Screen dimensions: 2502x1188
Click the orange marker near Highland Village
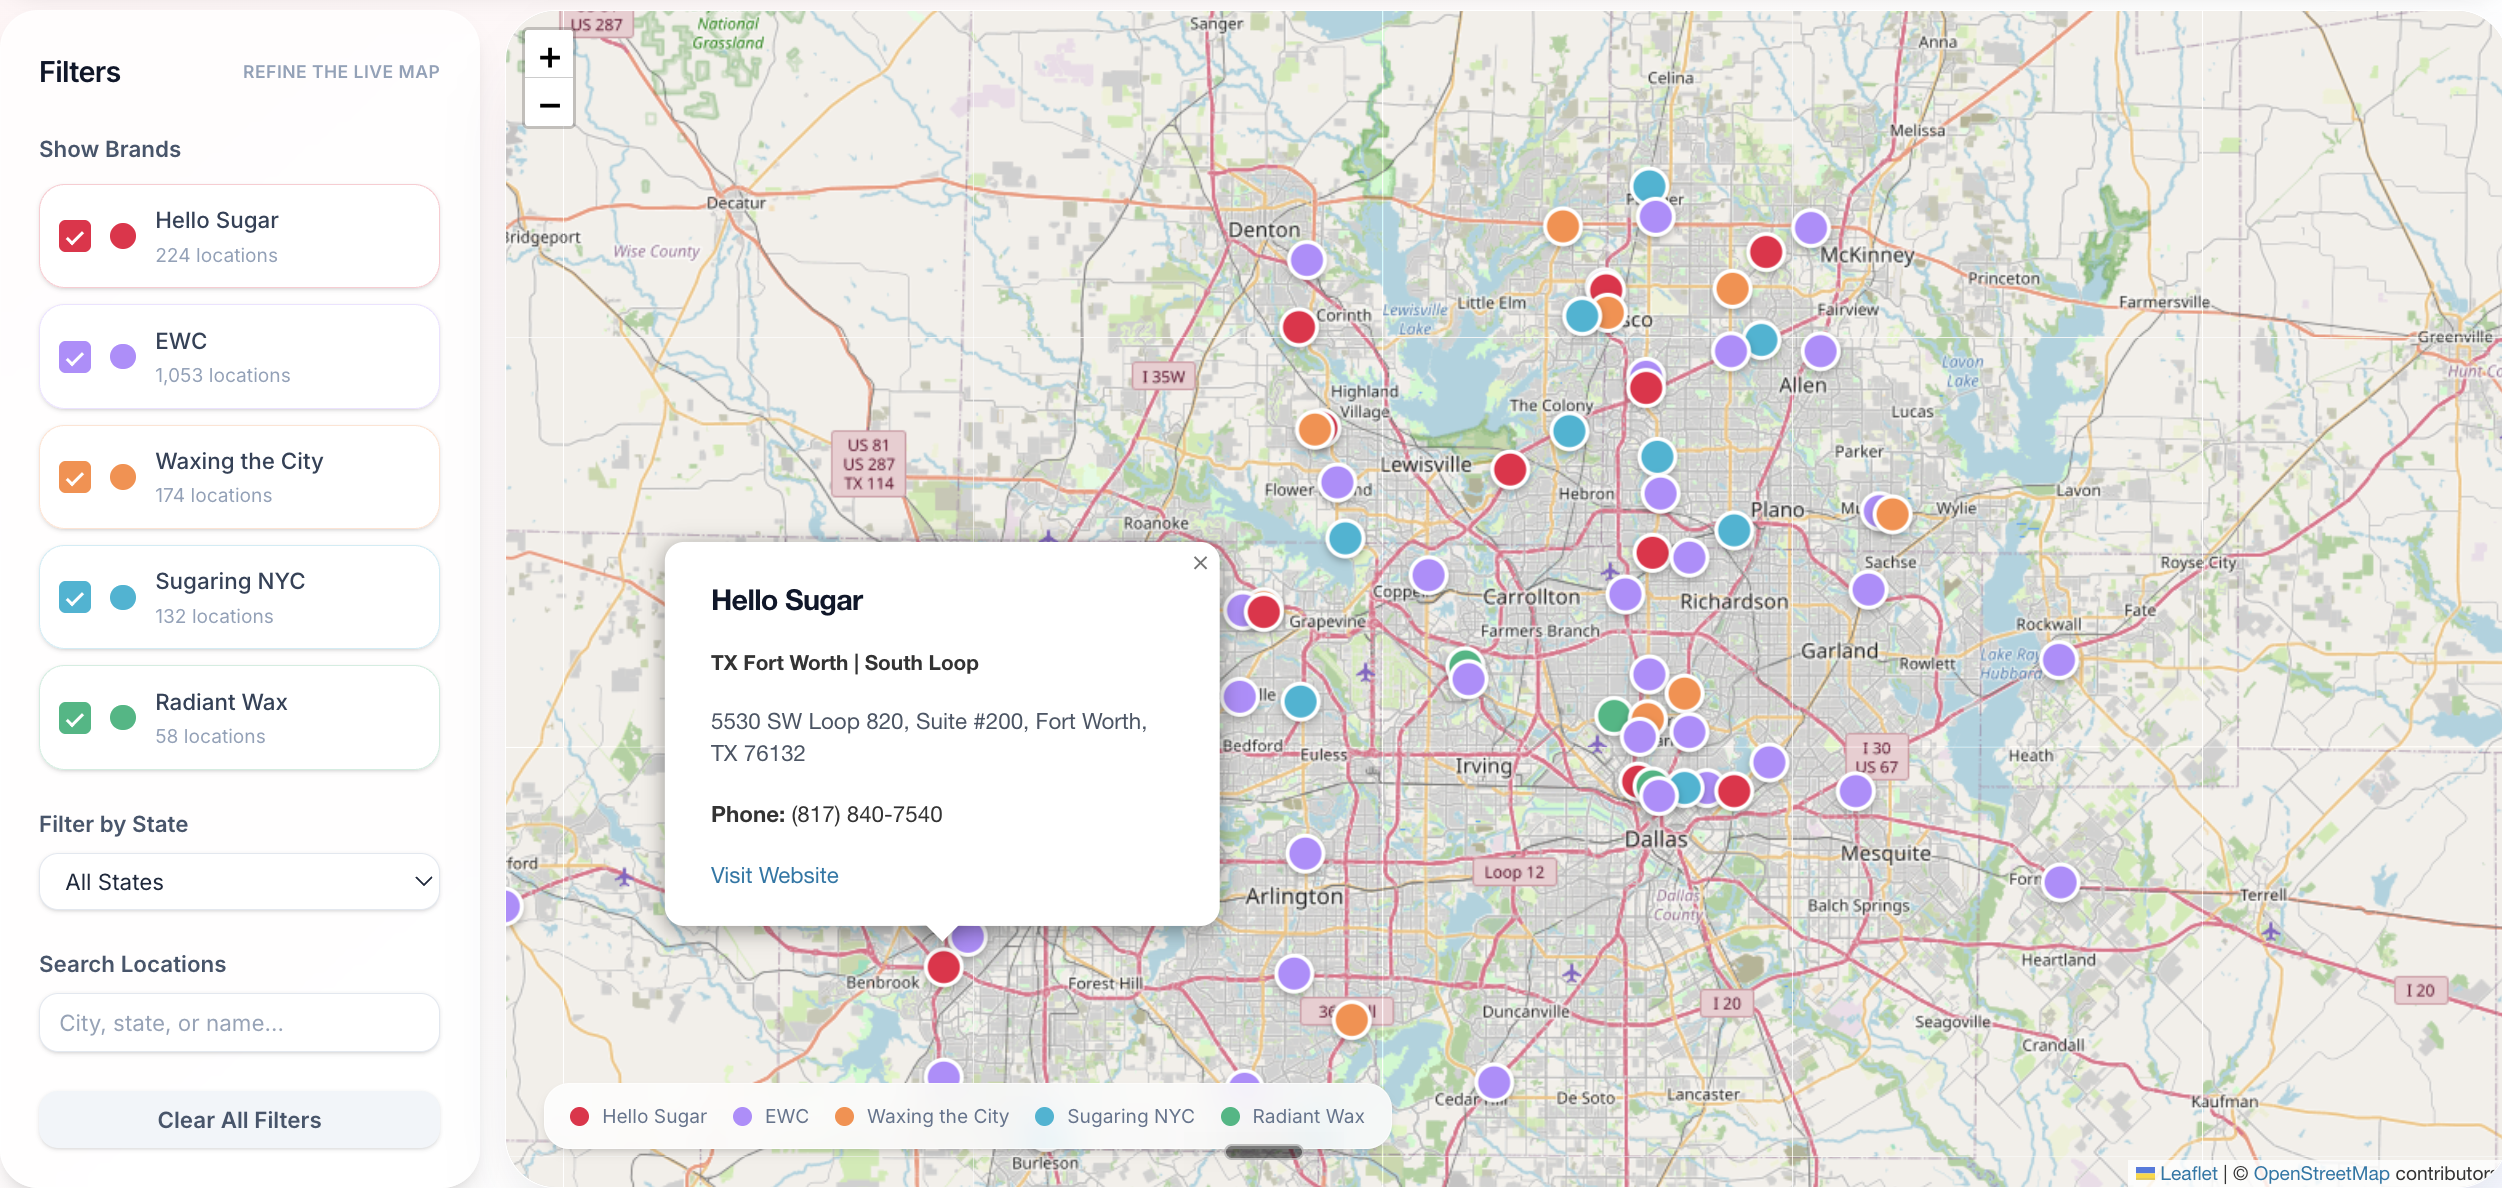click(x=1314, y=430)
